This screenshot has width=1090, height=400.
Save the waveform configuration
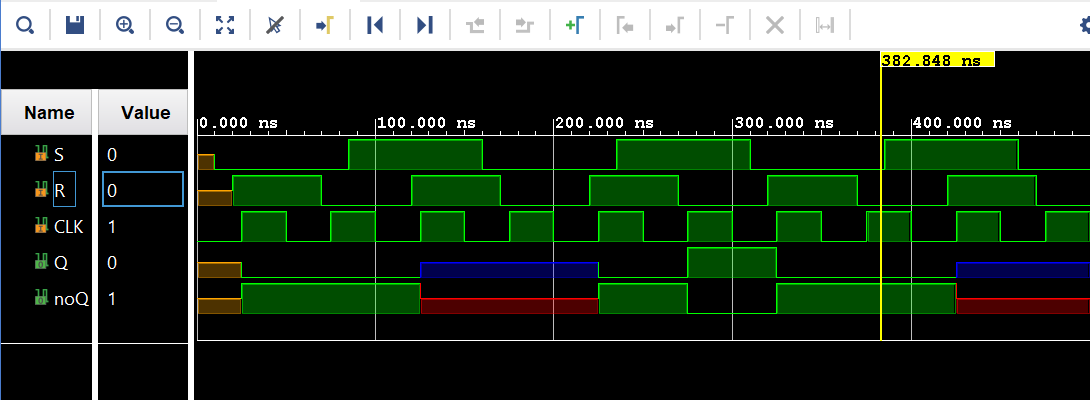click(x=74, y=26)
